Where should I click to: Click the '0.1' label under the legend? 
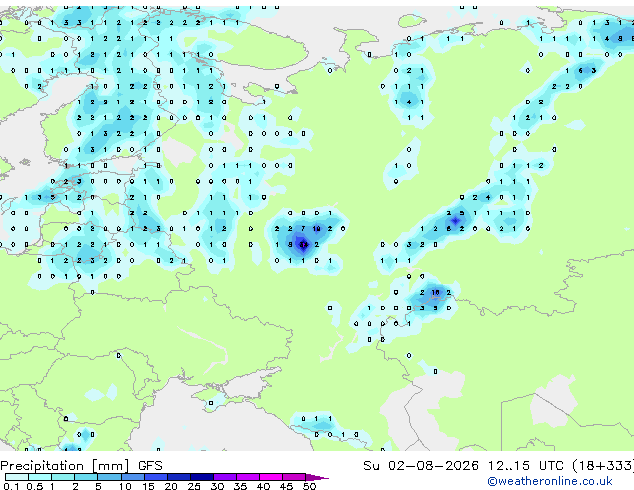[11, 486]
